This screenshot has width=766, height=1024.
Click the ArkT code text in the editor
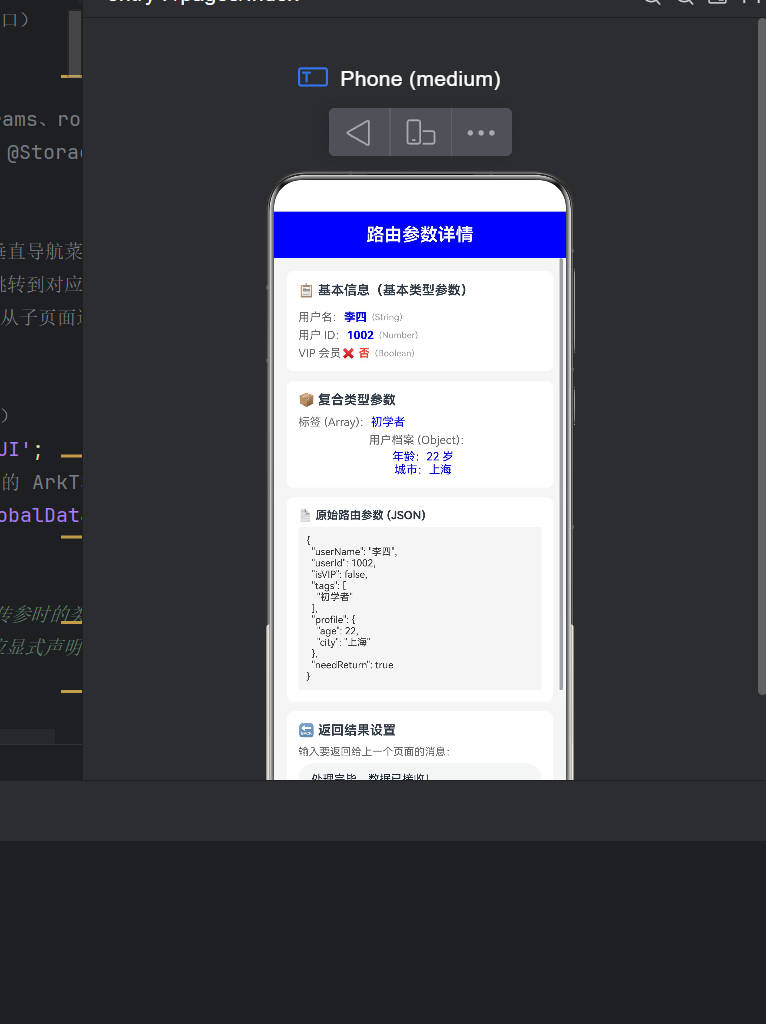coord(57,483)
